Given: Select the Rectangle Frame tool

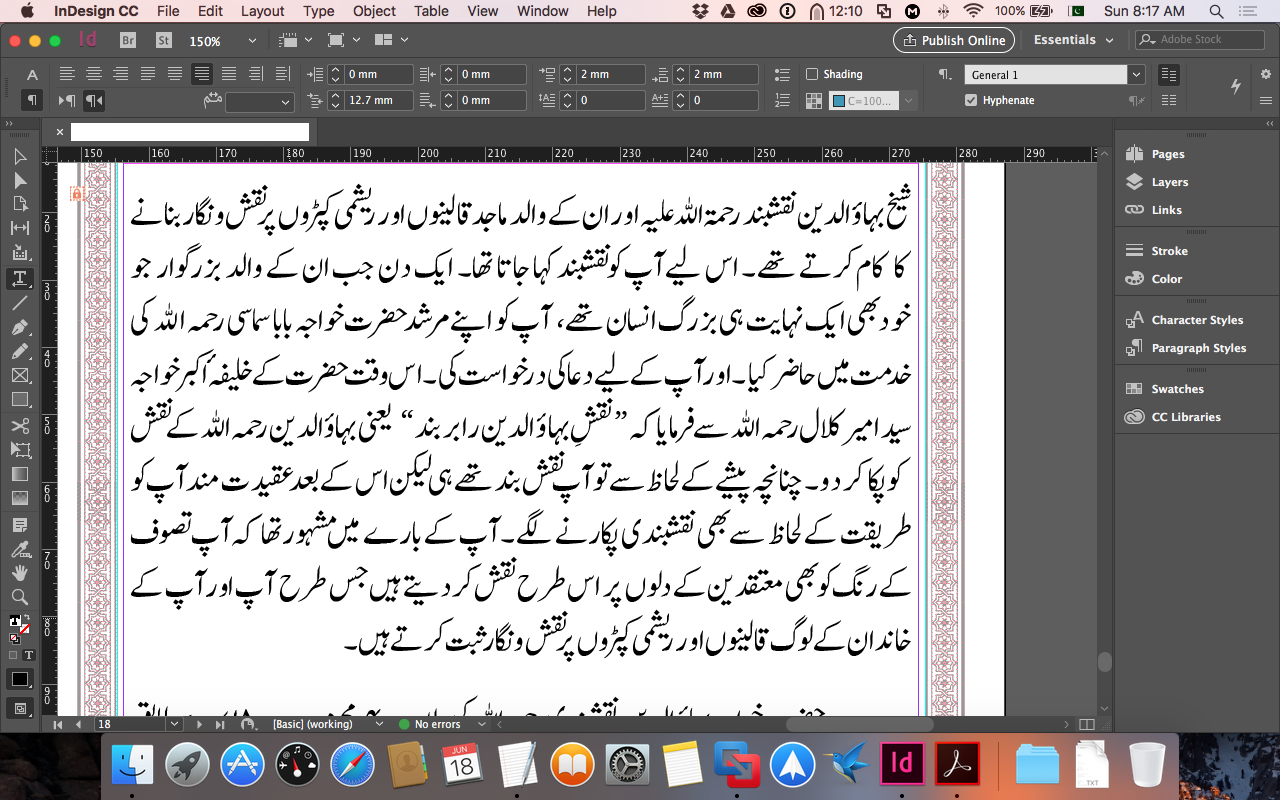Looking at the screenshot, I should pos(20,376).
